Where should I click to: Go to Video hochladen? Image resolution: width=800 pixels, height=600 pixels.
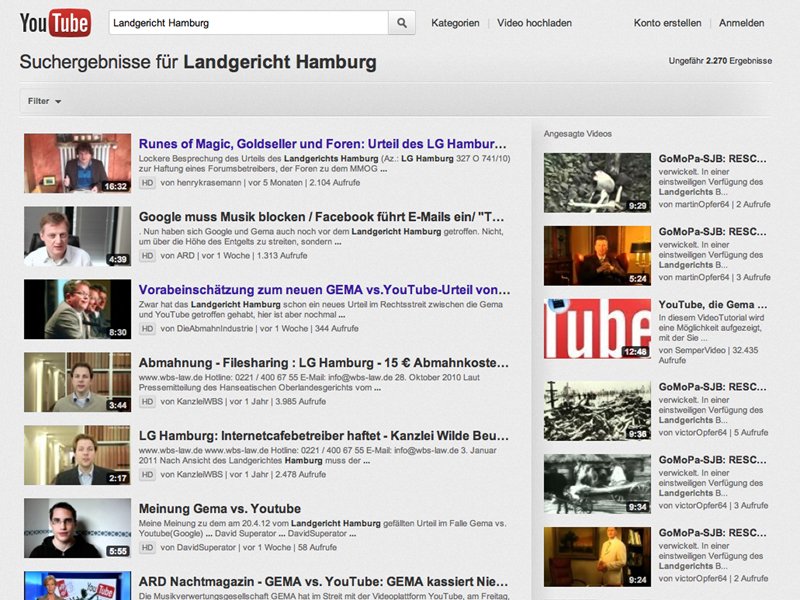pyautogui.click(x=534, y=23)
